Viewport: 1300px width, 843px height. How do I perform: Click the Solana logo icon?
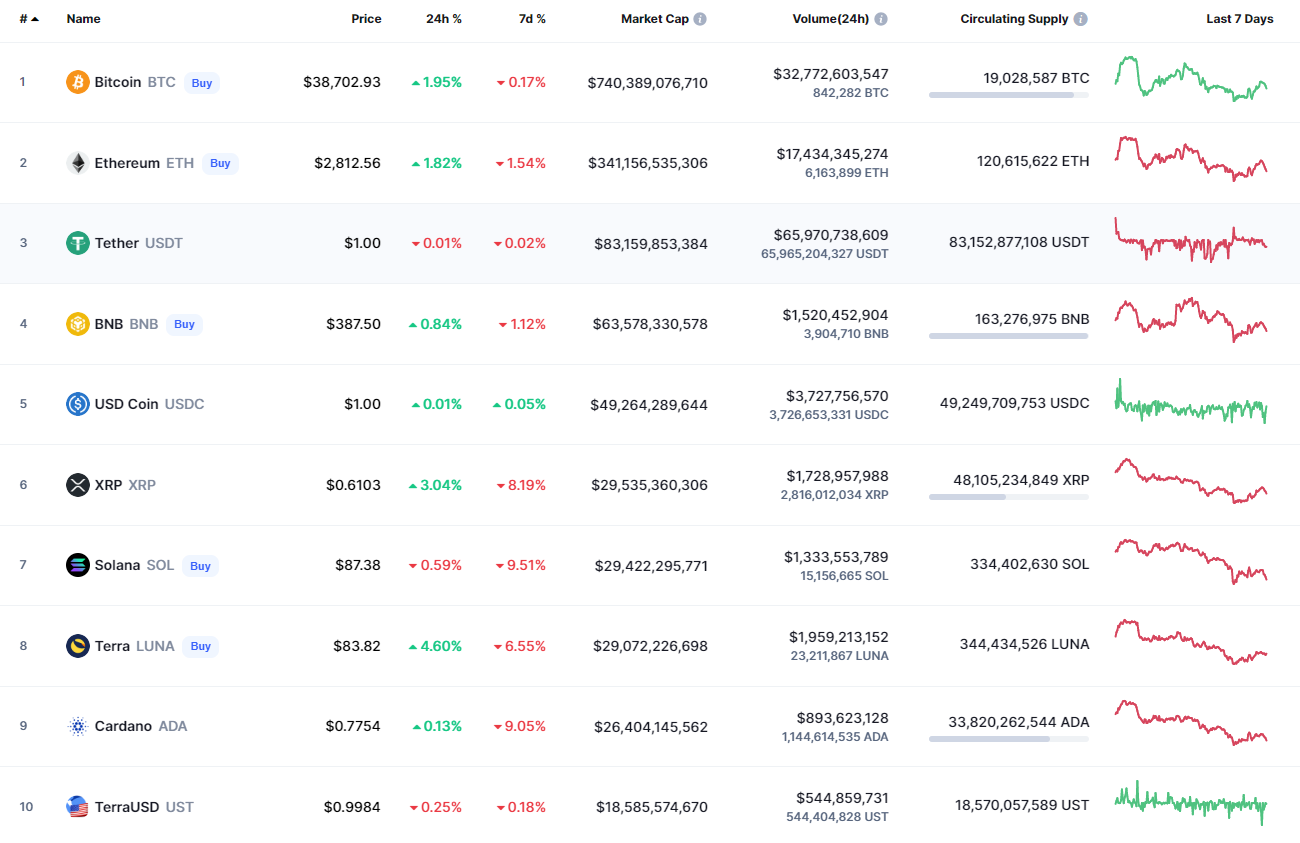(78, 565)
